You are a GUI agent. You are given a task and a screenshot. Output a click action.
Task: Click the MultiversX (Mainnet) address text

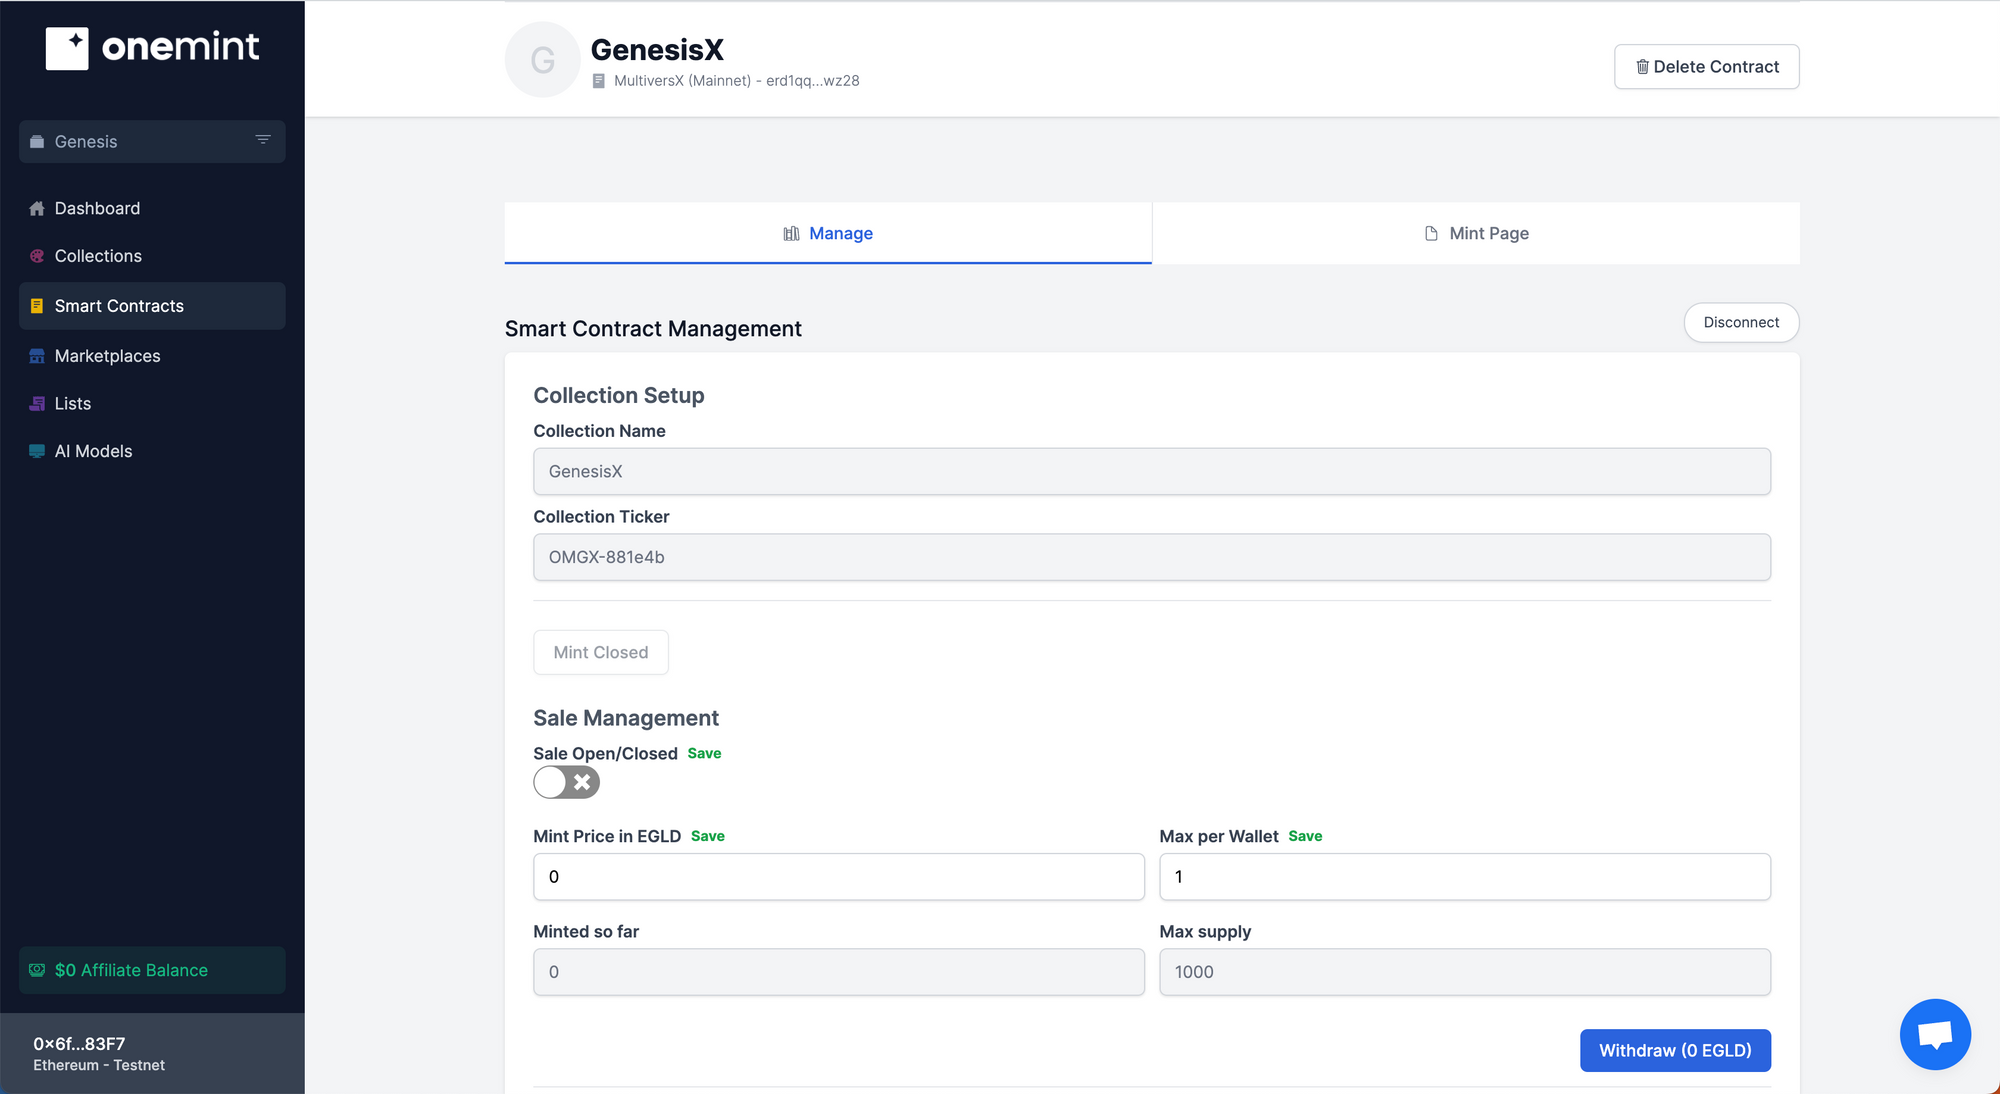tap(736, 81)
